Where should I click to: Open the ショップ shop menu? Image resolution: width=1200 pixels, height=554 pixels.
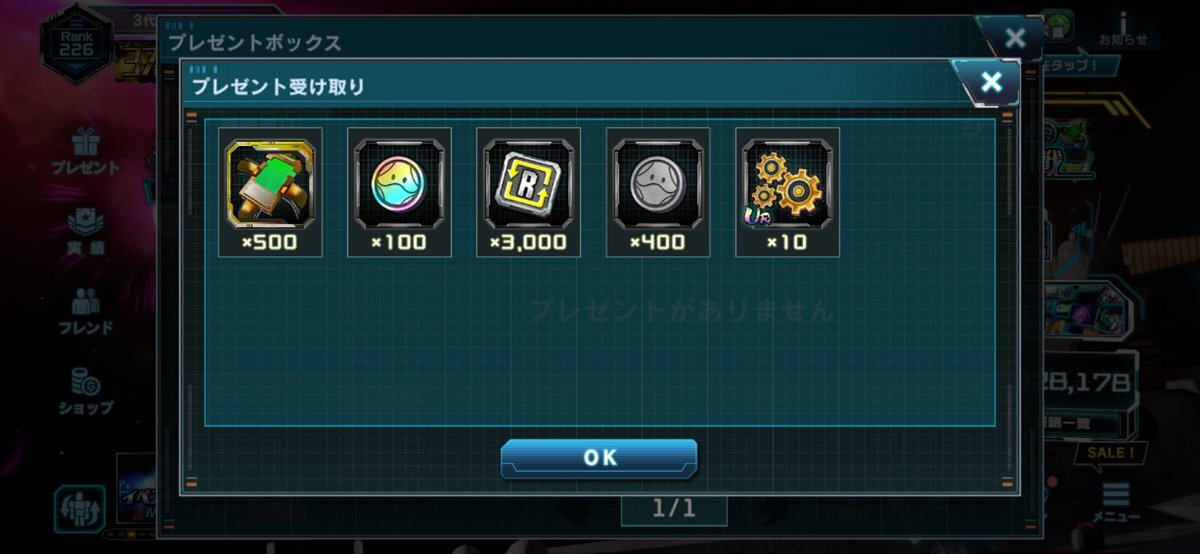coord(86,392)
